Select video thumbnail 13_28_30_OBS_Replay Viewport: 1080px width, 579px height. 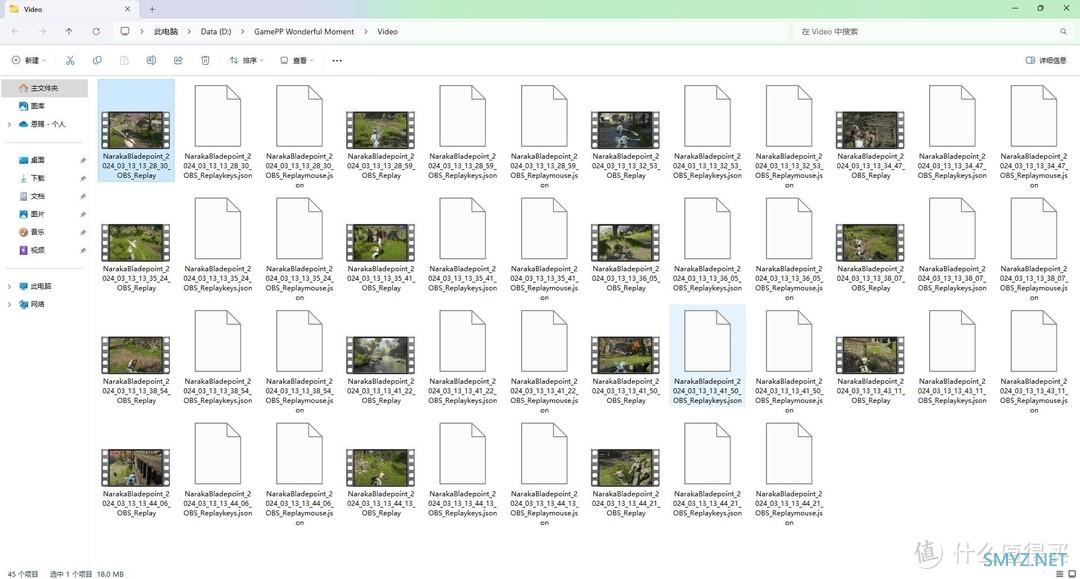tap(136, 131)
